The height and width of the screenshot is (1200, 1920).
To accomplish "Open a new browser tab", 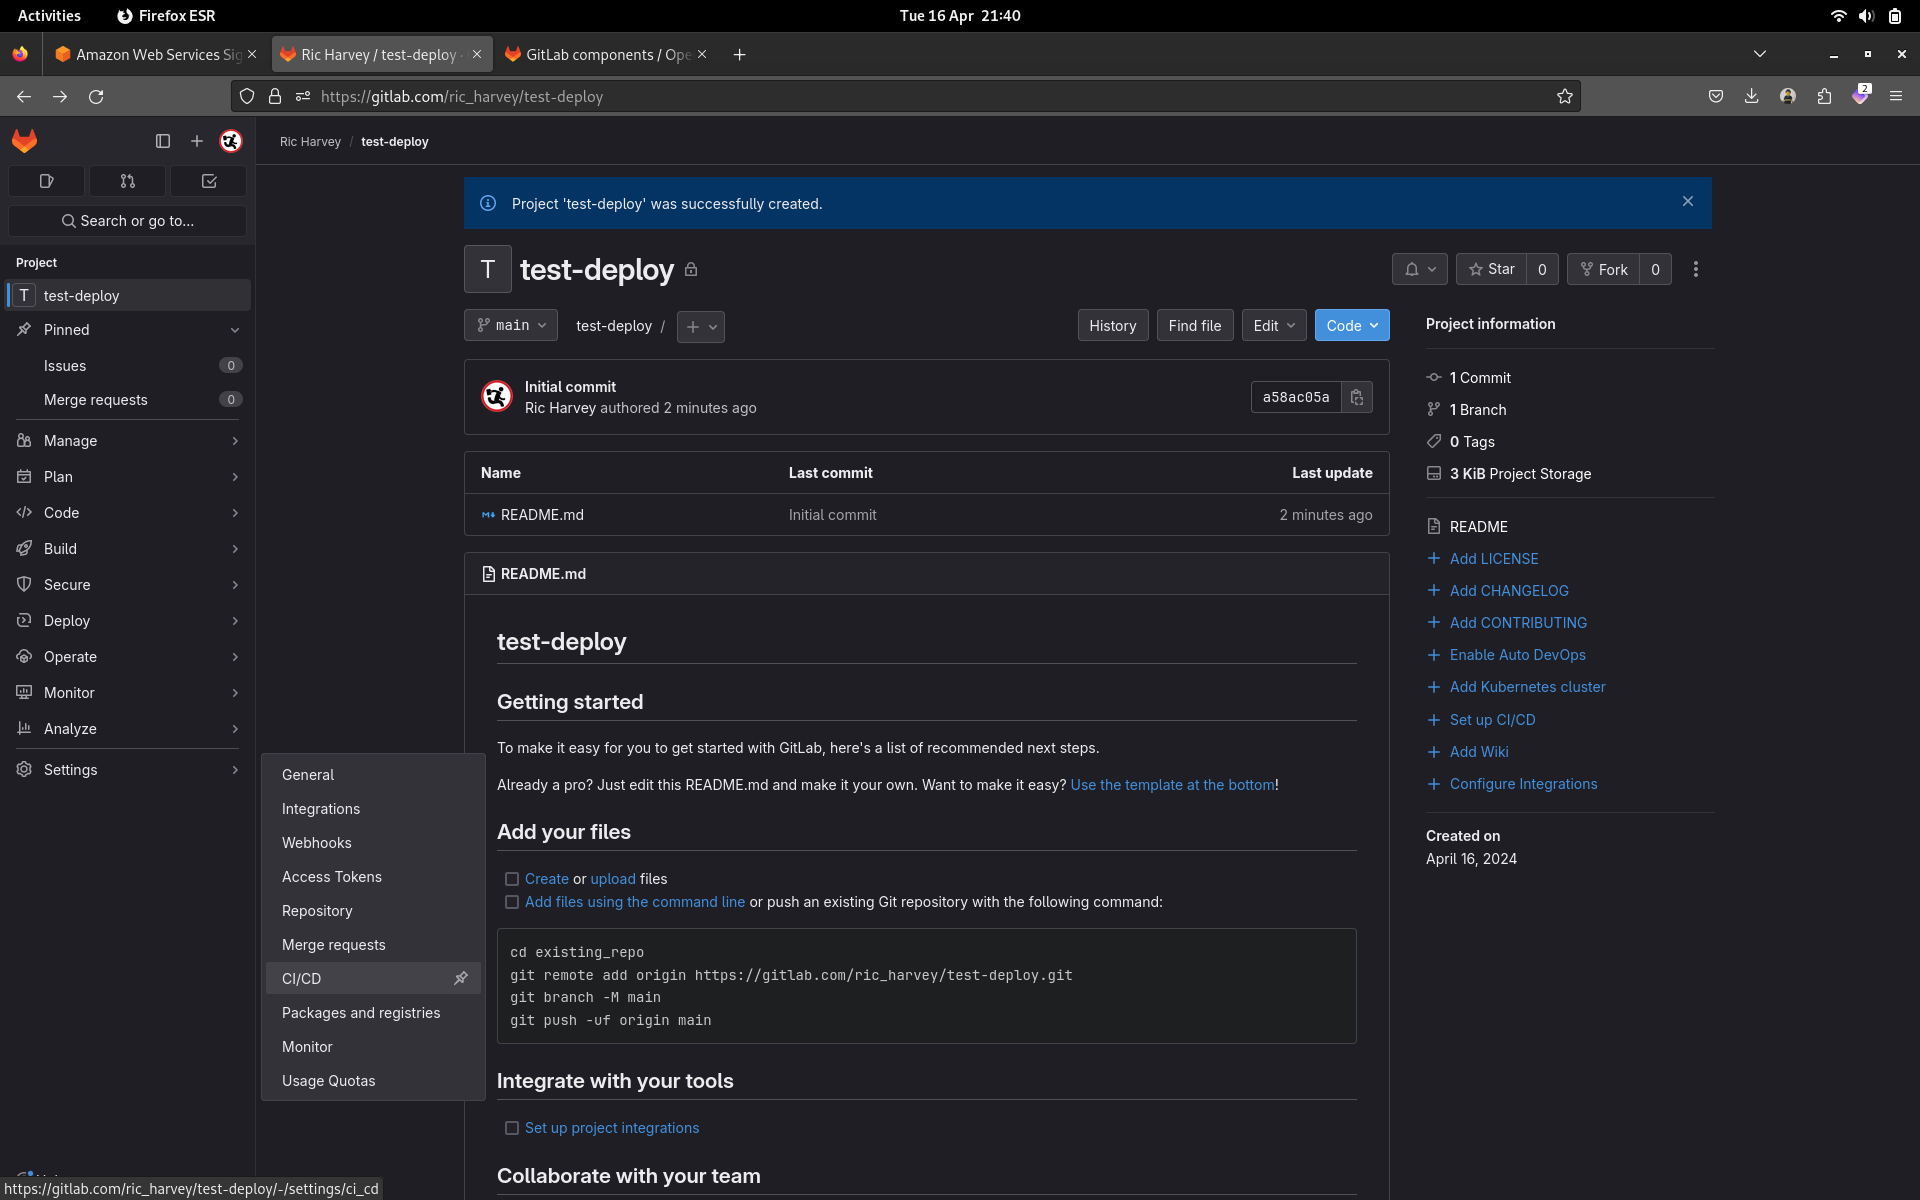I will point(739,54).
